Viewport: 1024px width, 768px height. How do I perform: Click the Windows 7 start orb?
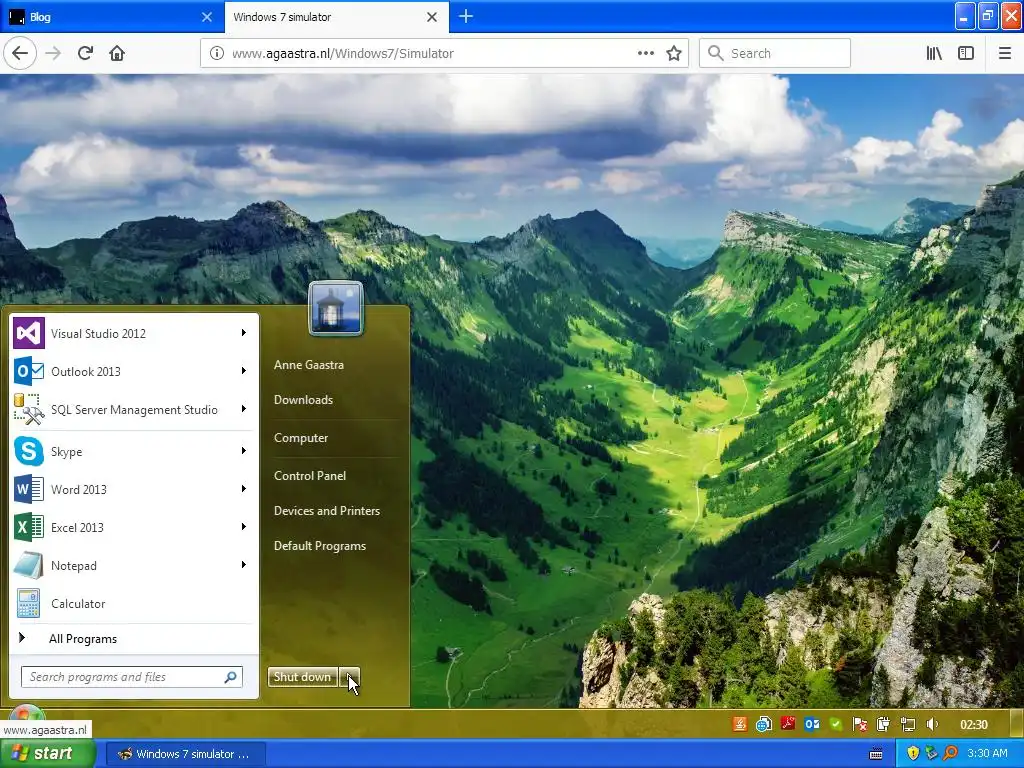[x=26, y=712]
